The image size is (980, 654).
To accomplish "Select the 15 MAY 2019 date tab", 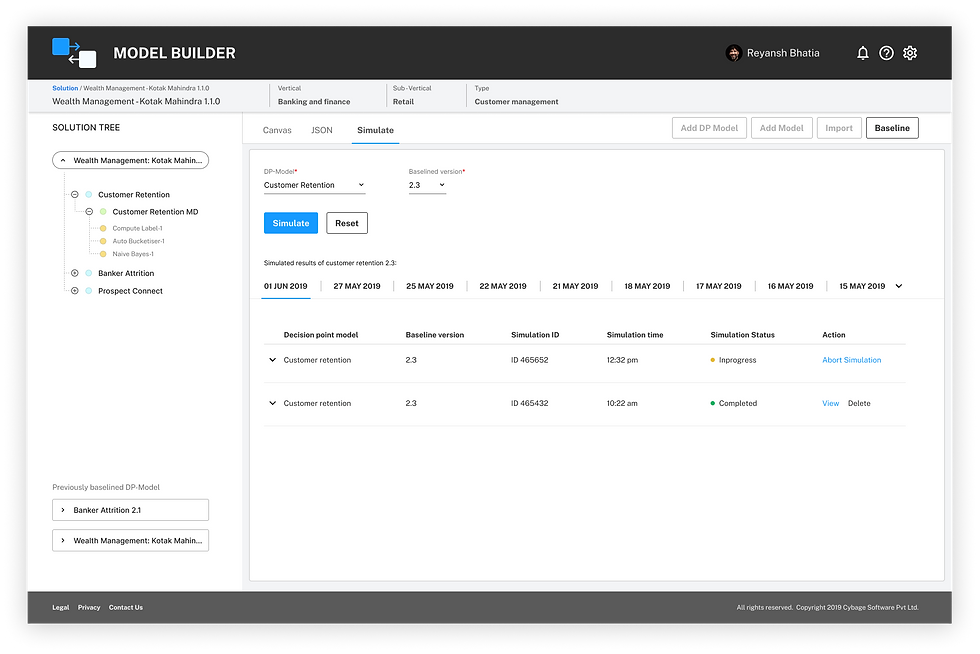I will [862, 286].
